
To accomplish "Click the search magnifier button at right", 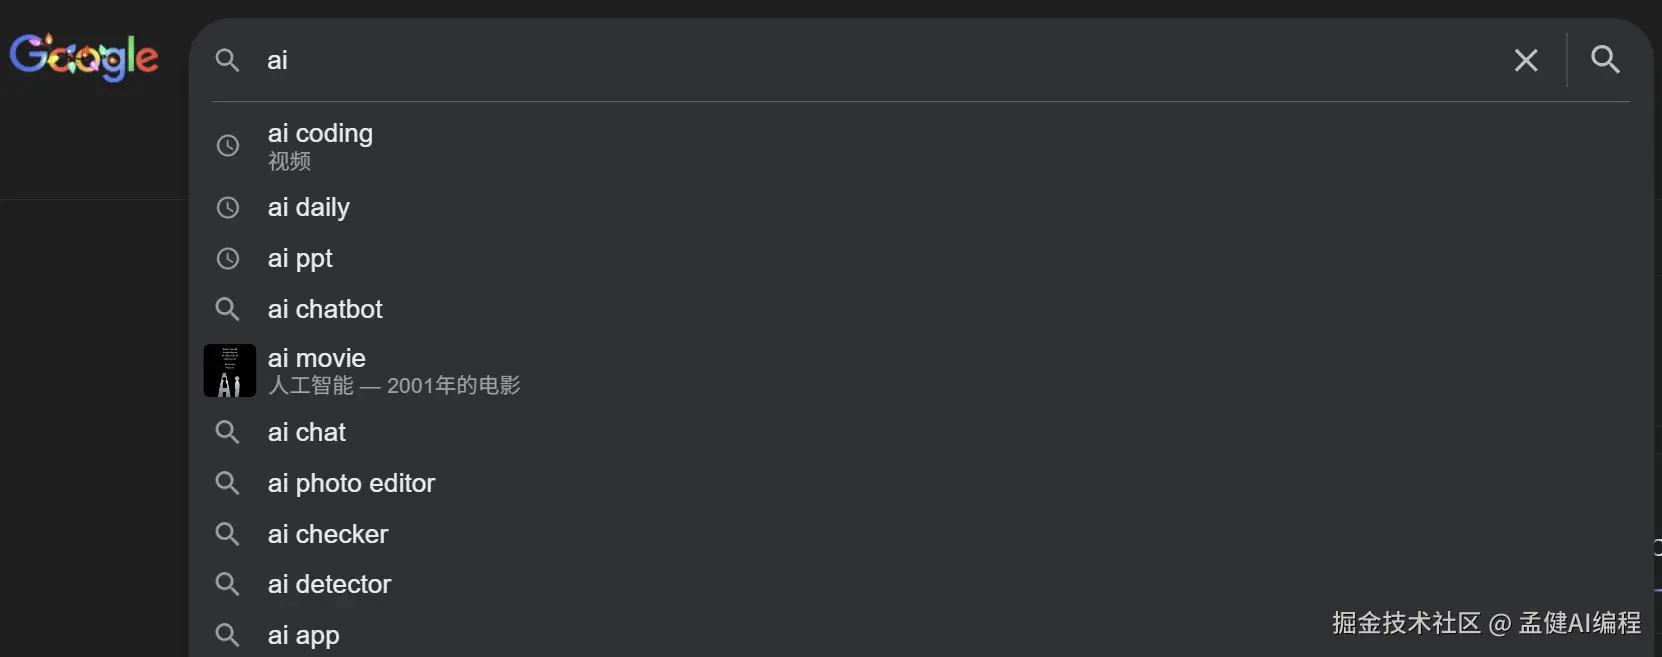I will pos(1605,60).
